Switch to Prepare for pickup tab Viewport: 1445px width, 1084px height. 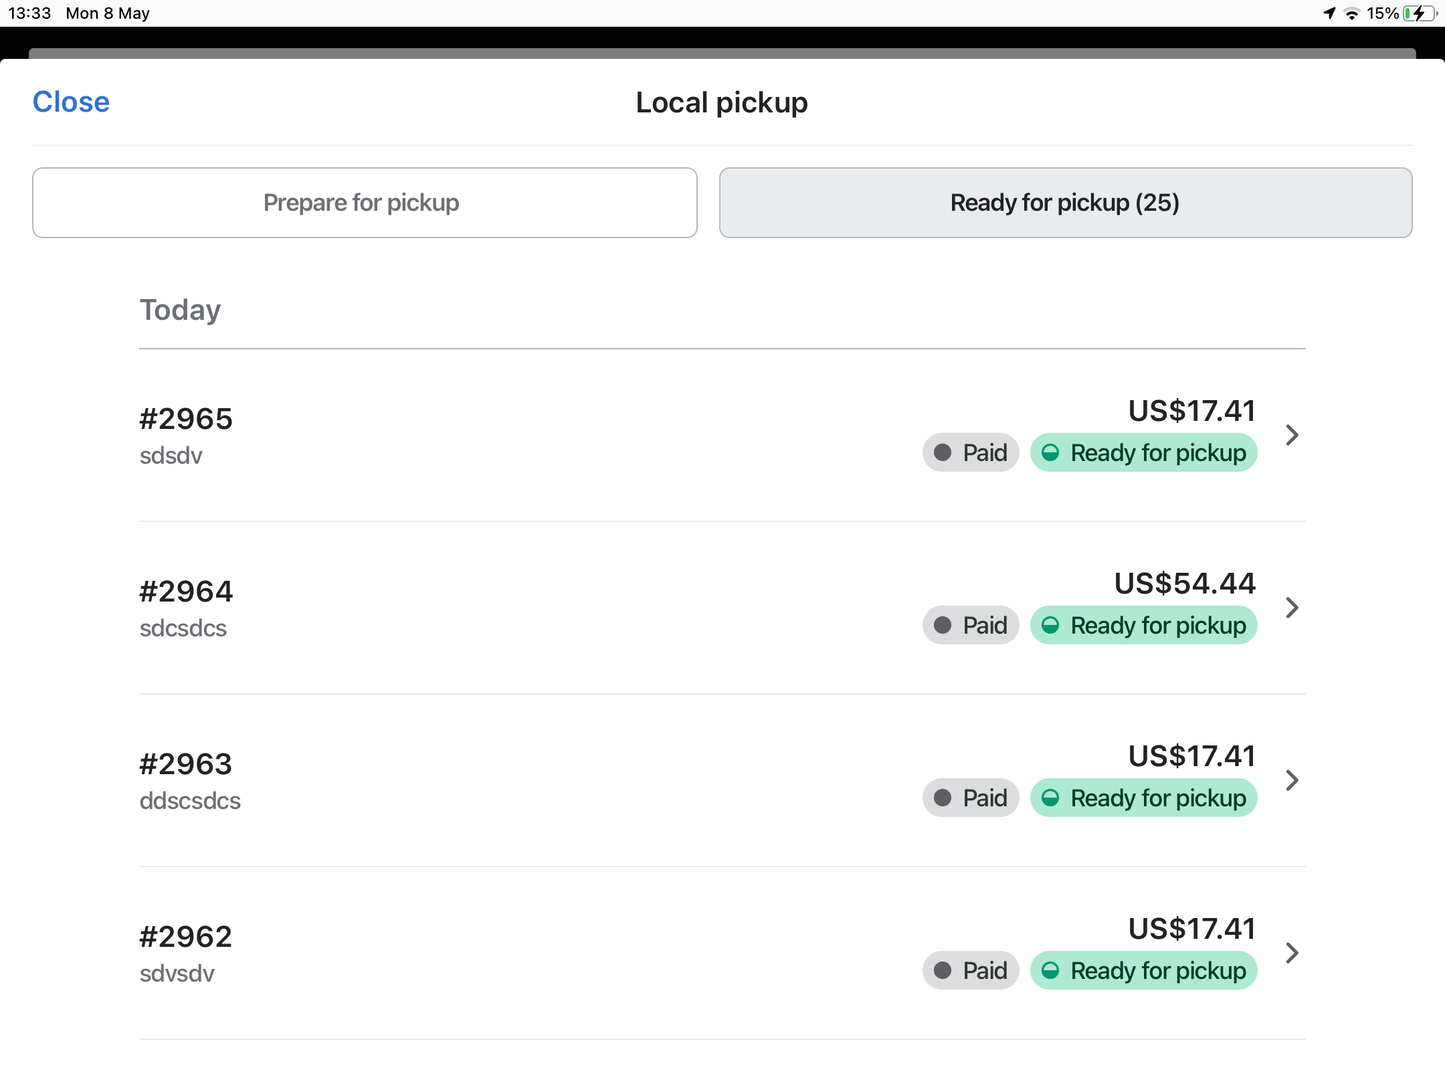pyautogui.click(x=364, y=203)
